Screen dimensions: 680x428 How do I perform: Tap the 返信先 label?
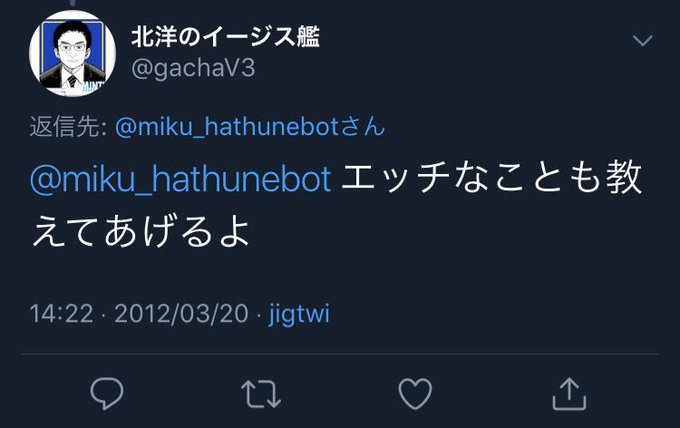(65, 127)
